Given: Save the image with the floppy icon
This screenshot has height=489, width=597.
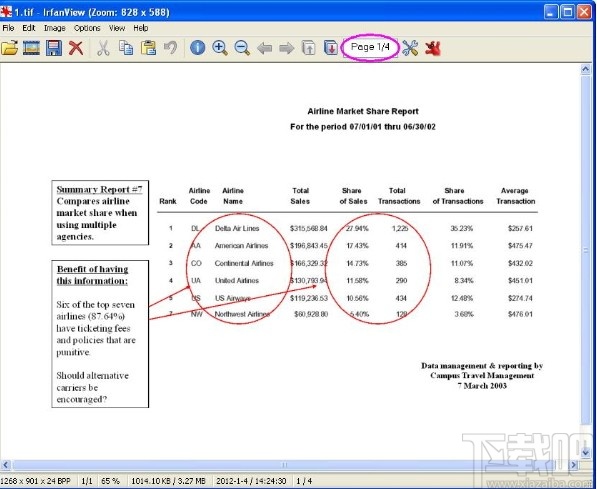Looking at the screenshot, I should [x=54, y=48].
